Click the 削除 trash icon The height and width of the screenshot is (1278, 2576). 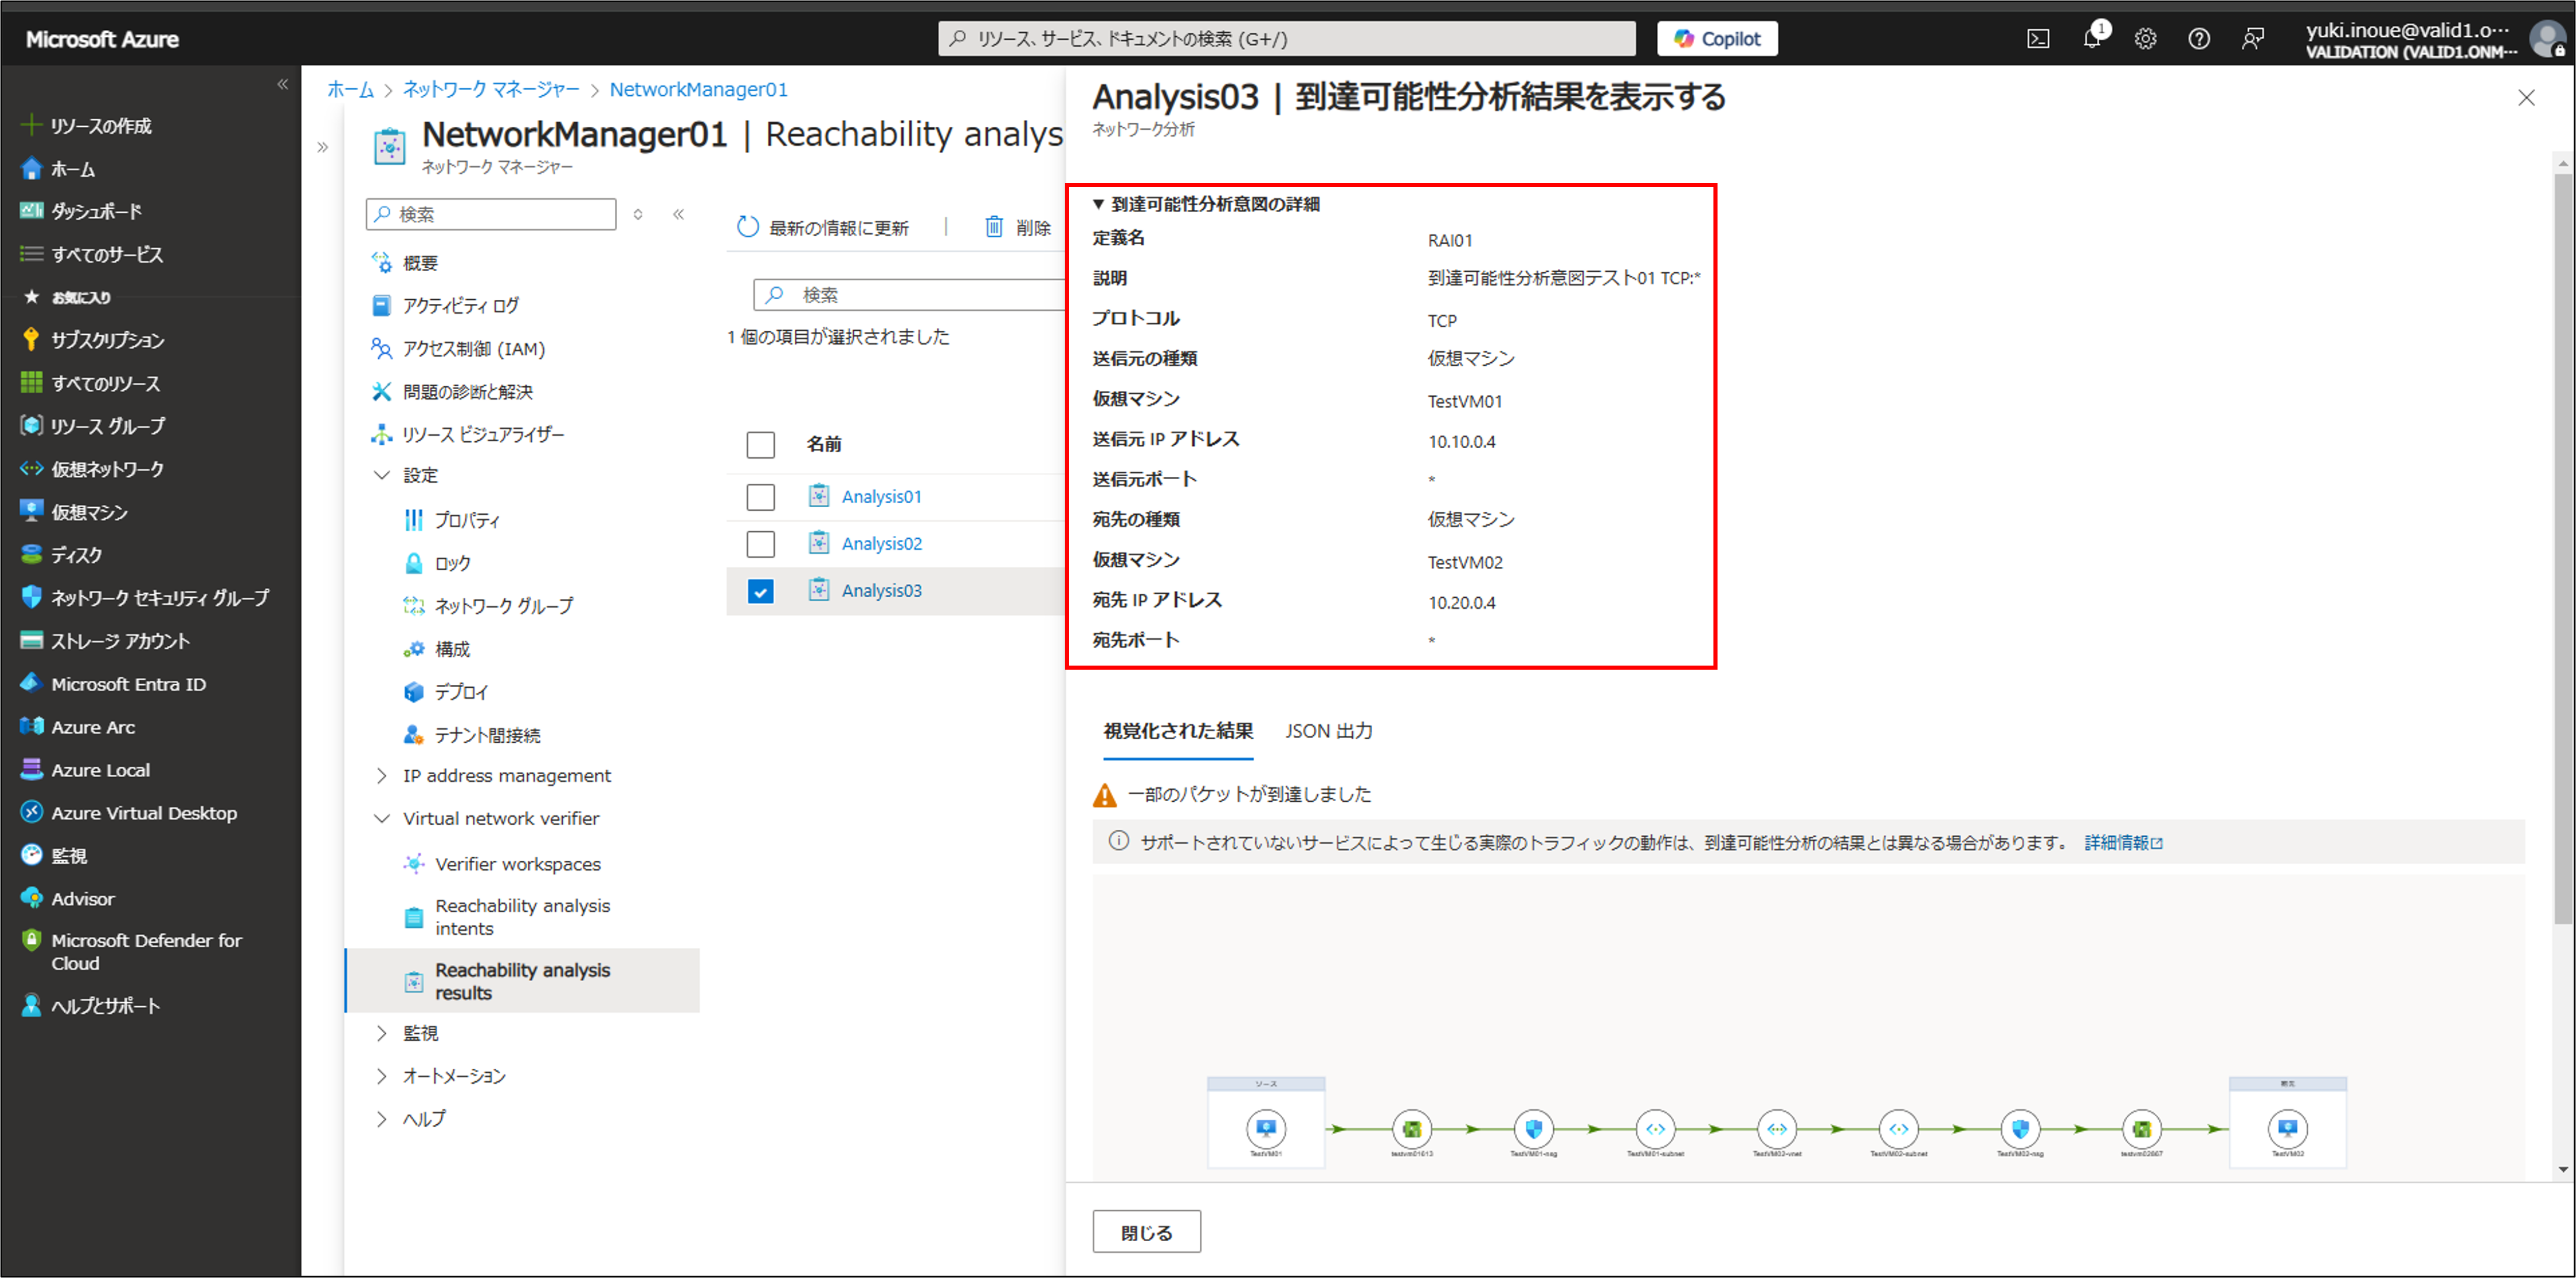[993, 227]
